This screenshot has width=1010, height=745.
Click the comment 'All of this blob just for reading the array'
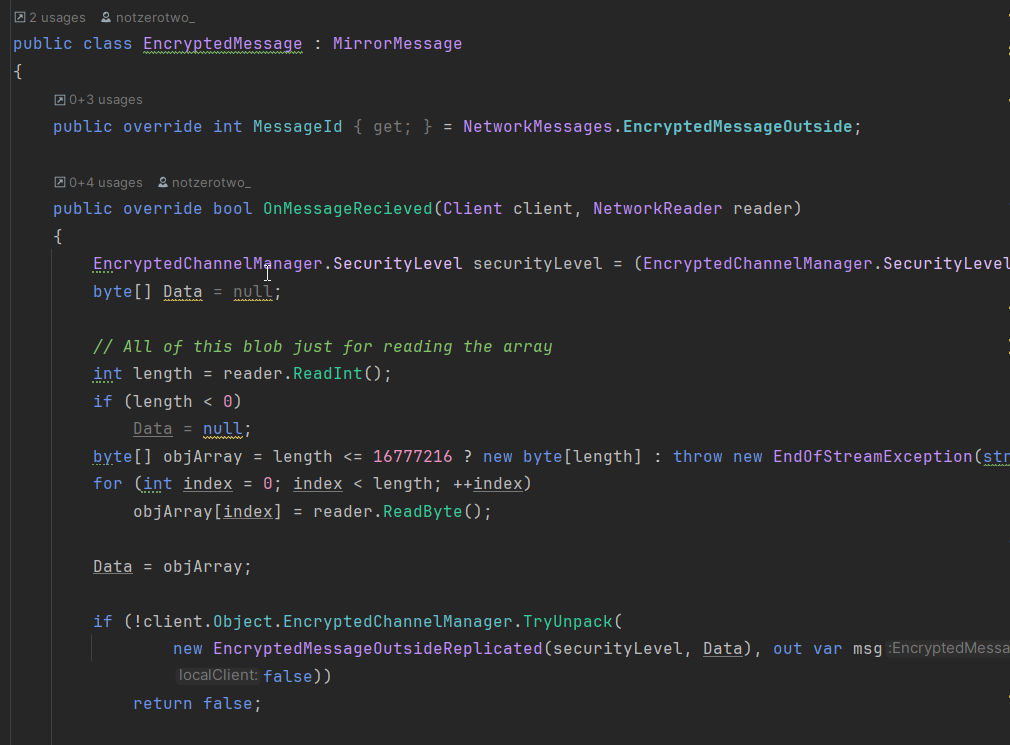click(323, 346)
